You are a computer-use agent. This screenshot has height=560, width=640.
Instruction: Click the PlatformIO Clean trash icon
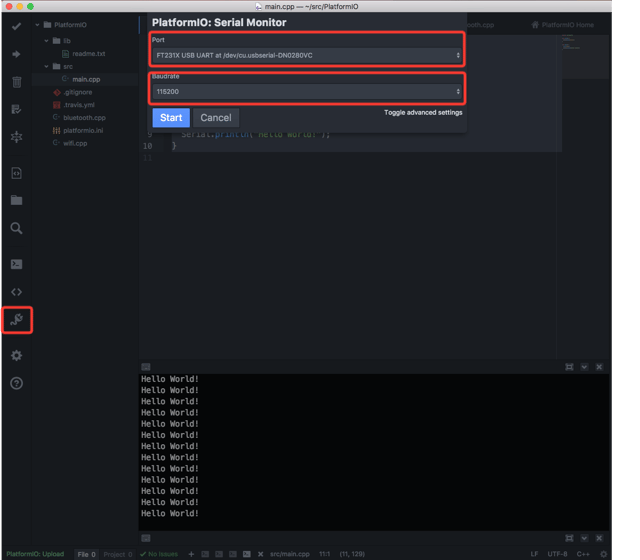coord(16,82)
